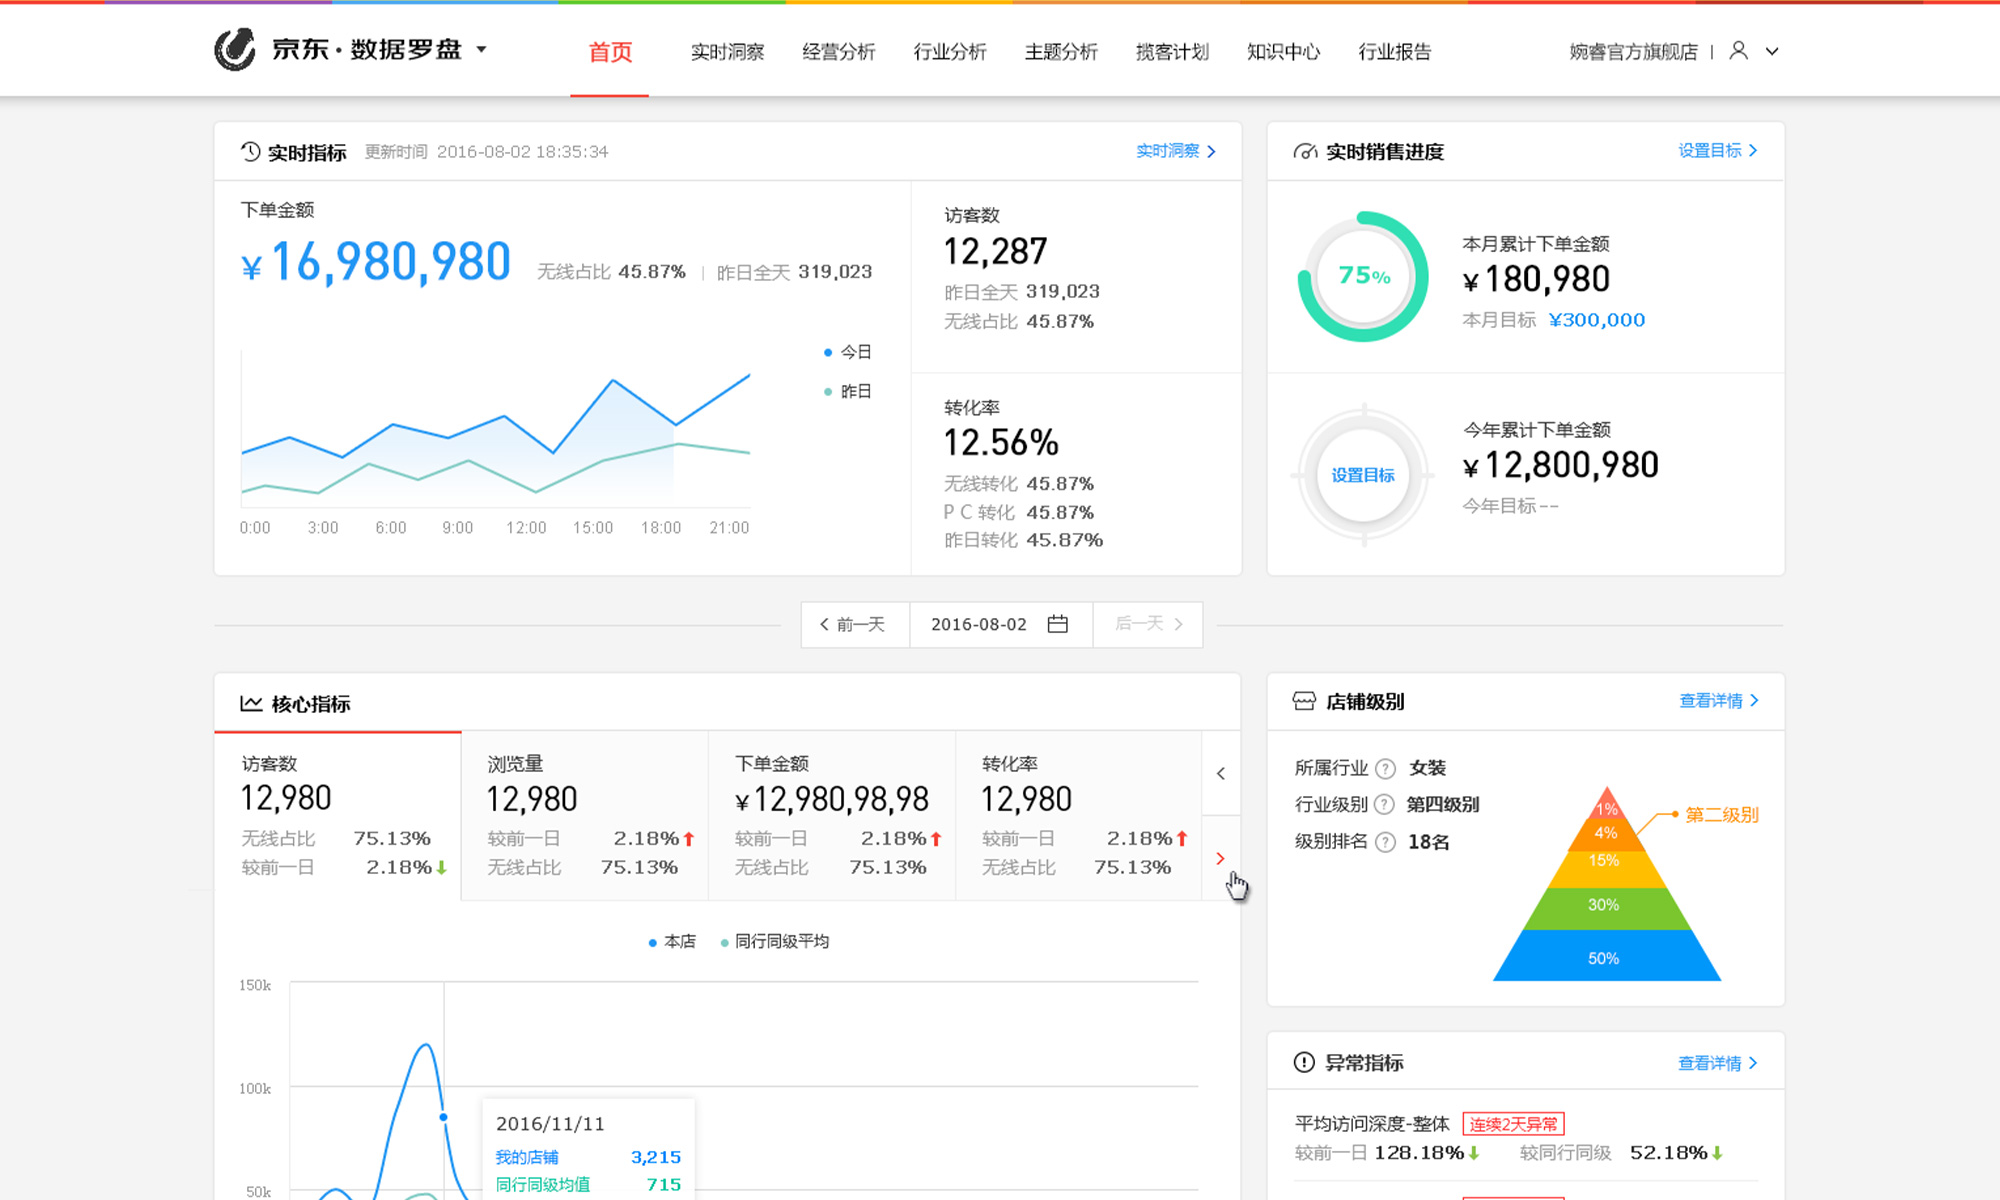2000x1200 pixels.
Task: Open 查看详情 in the 异常指标 panel
Action: pos(1717,1063)
